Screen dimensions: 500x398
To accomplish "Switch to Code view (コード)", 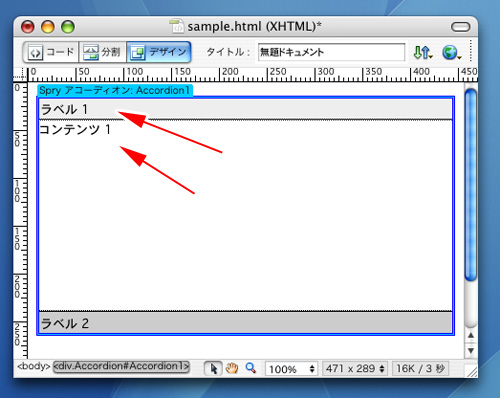I will tap(51, 52).
